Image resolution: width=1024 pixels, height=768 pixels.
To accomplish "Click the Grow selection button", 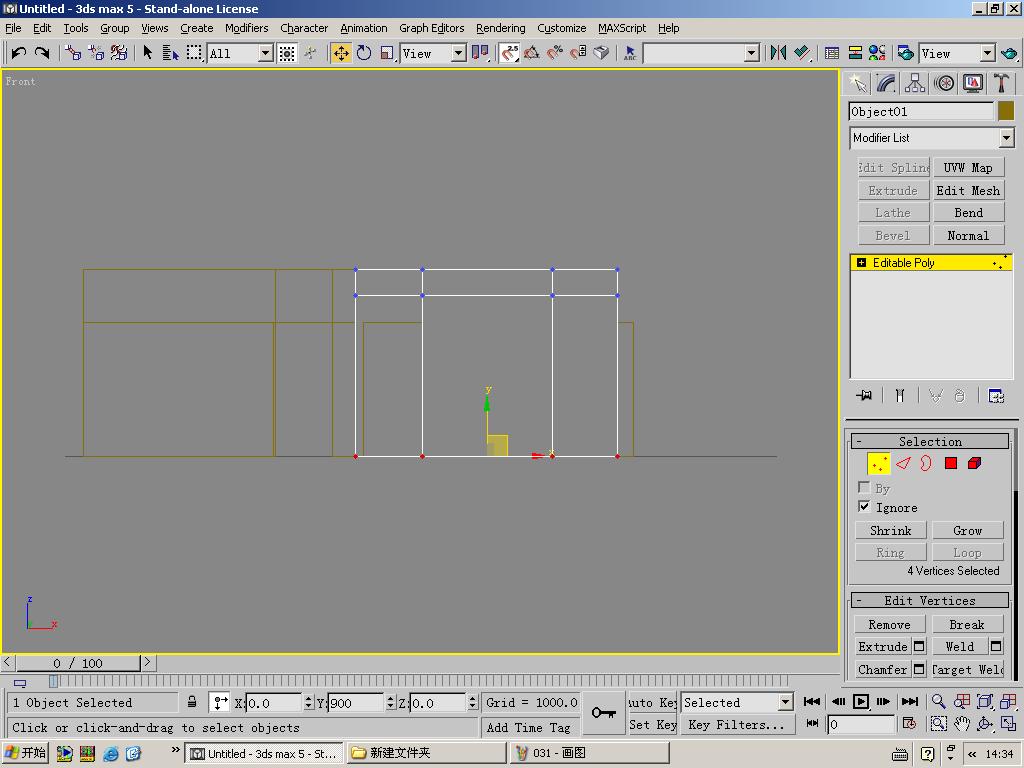I will click(x=967, y=530).
